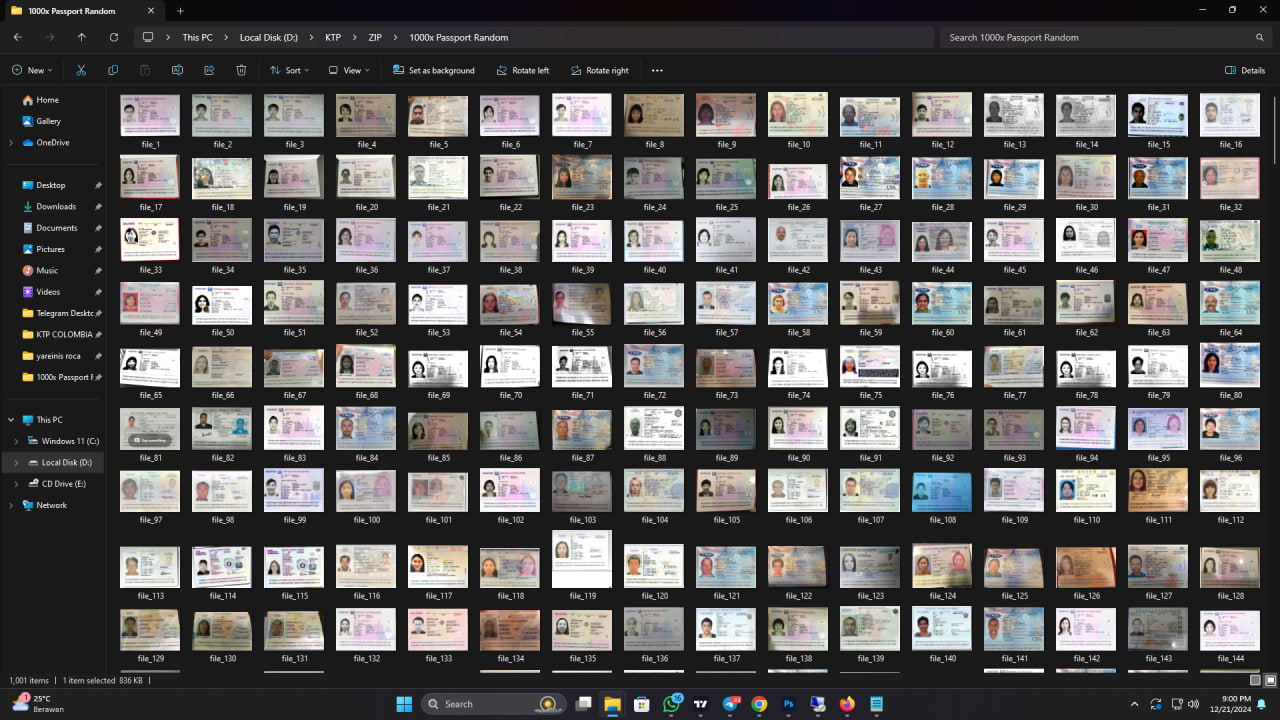Open the Windows Start menu
This screenshot has height=720, width=1280.
(404, 704)
